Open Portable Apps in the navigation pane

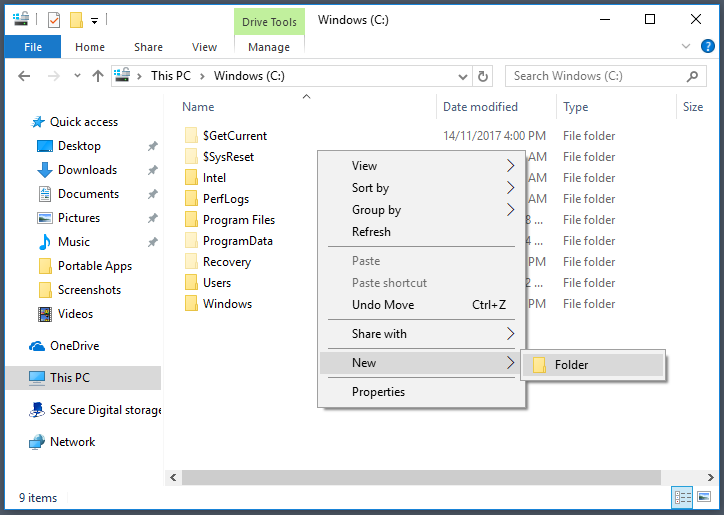(x=95, y=266)
